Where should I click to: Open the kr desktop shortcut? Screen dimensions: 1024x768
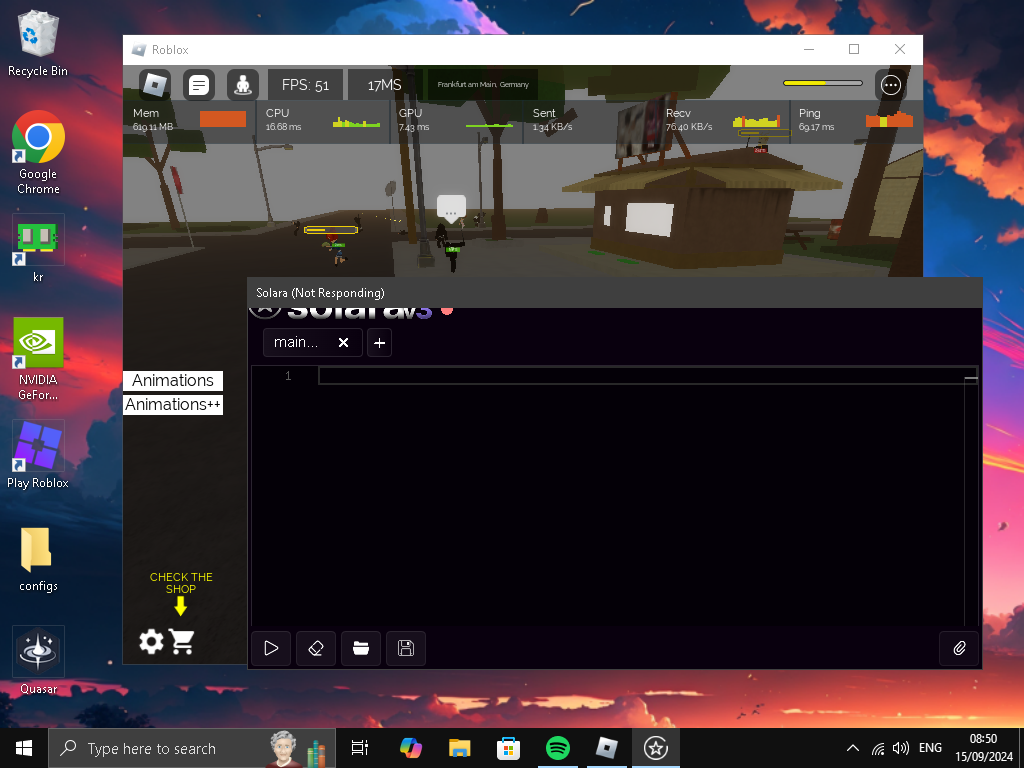(x=38, y=249)
